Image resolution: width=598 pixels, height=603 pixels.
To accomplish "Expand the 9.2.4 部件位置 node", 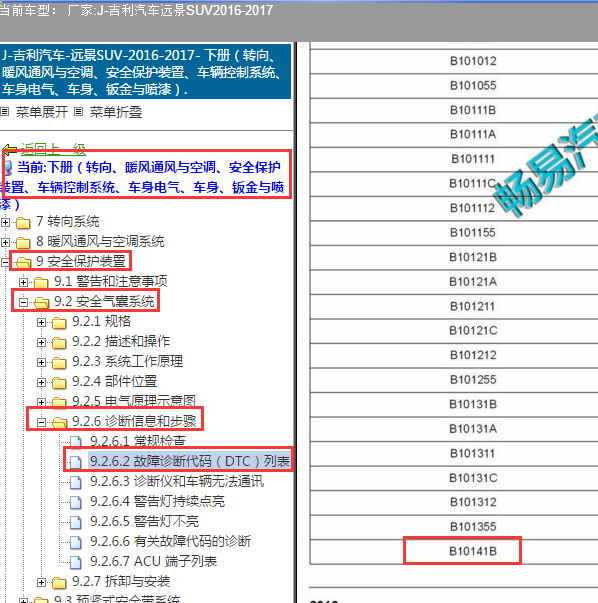I will click(42, 382).
